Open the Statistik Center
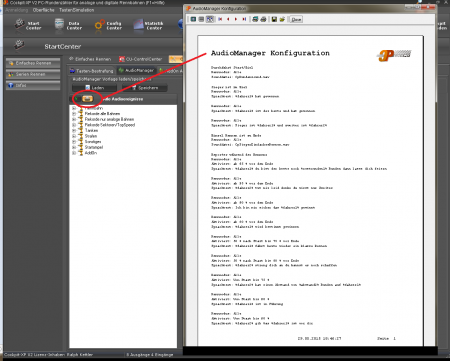 tap(148, 25)
